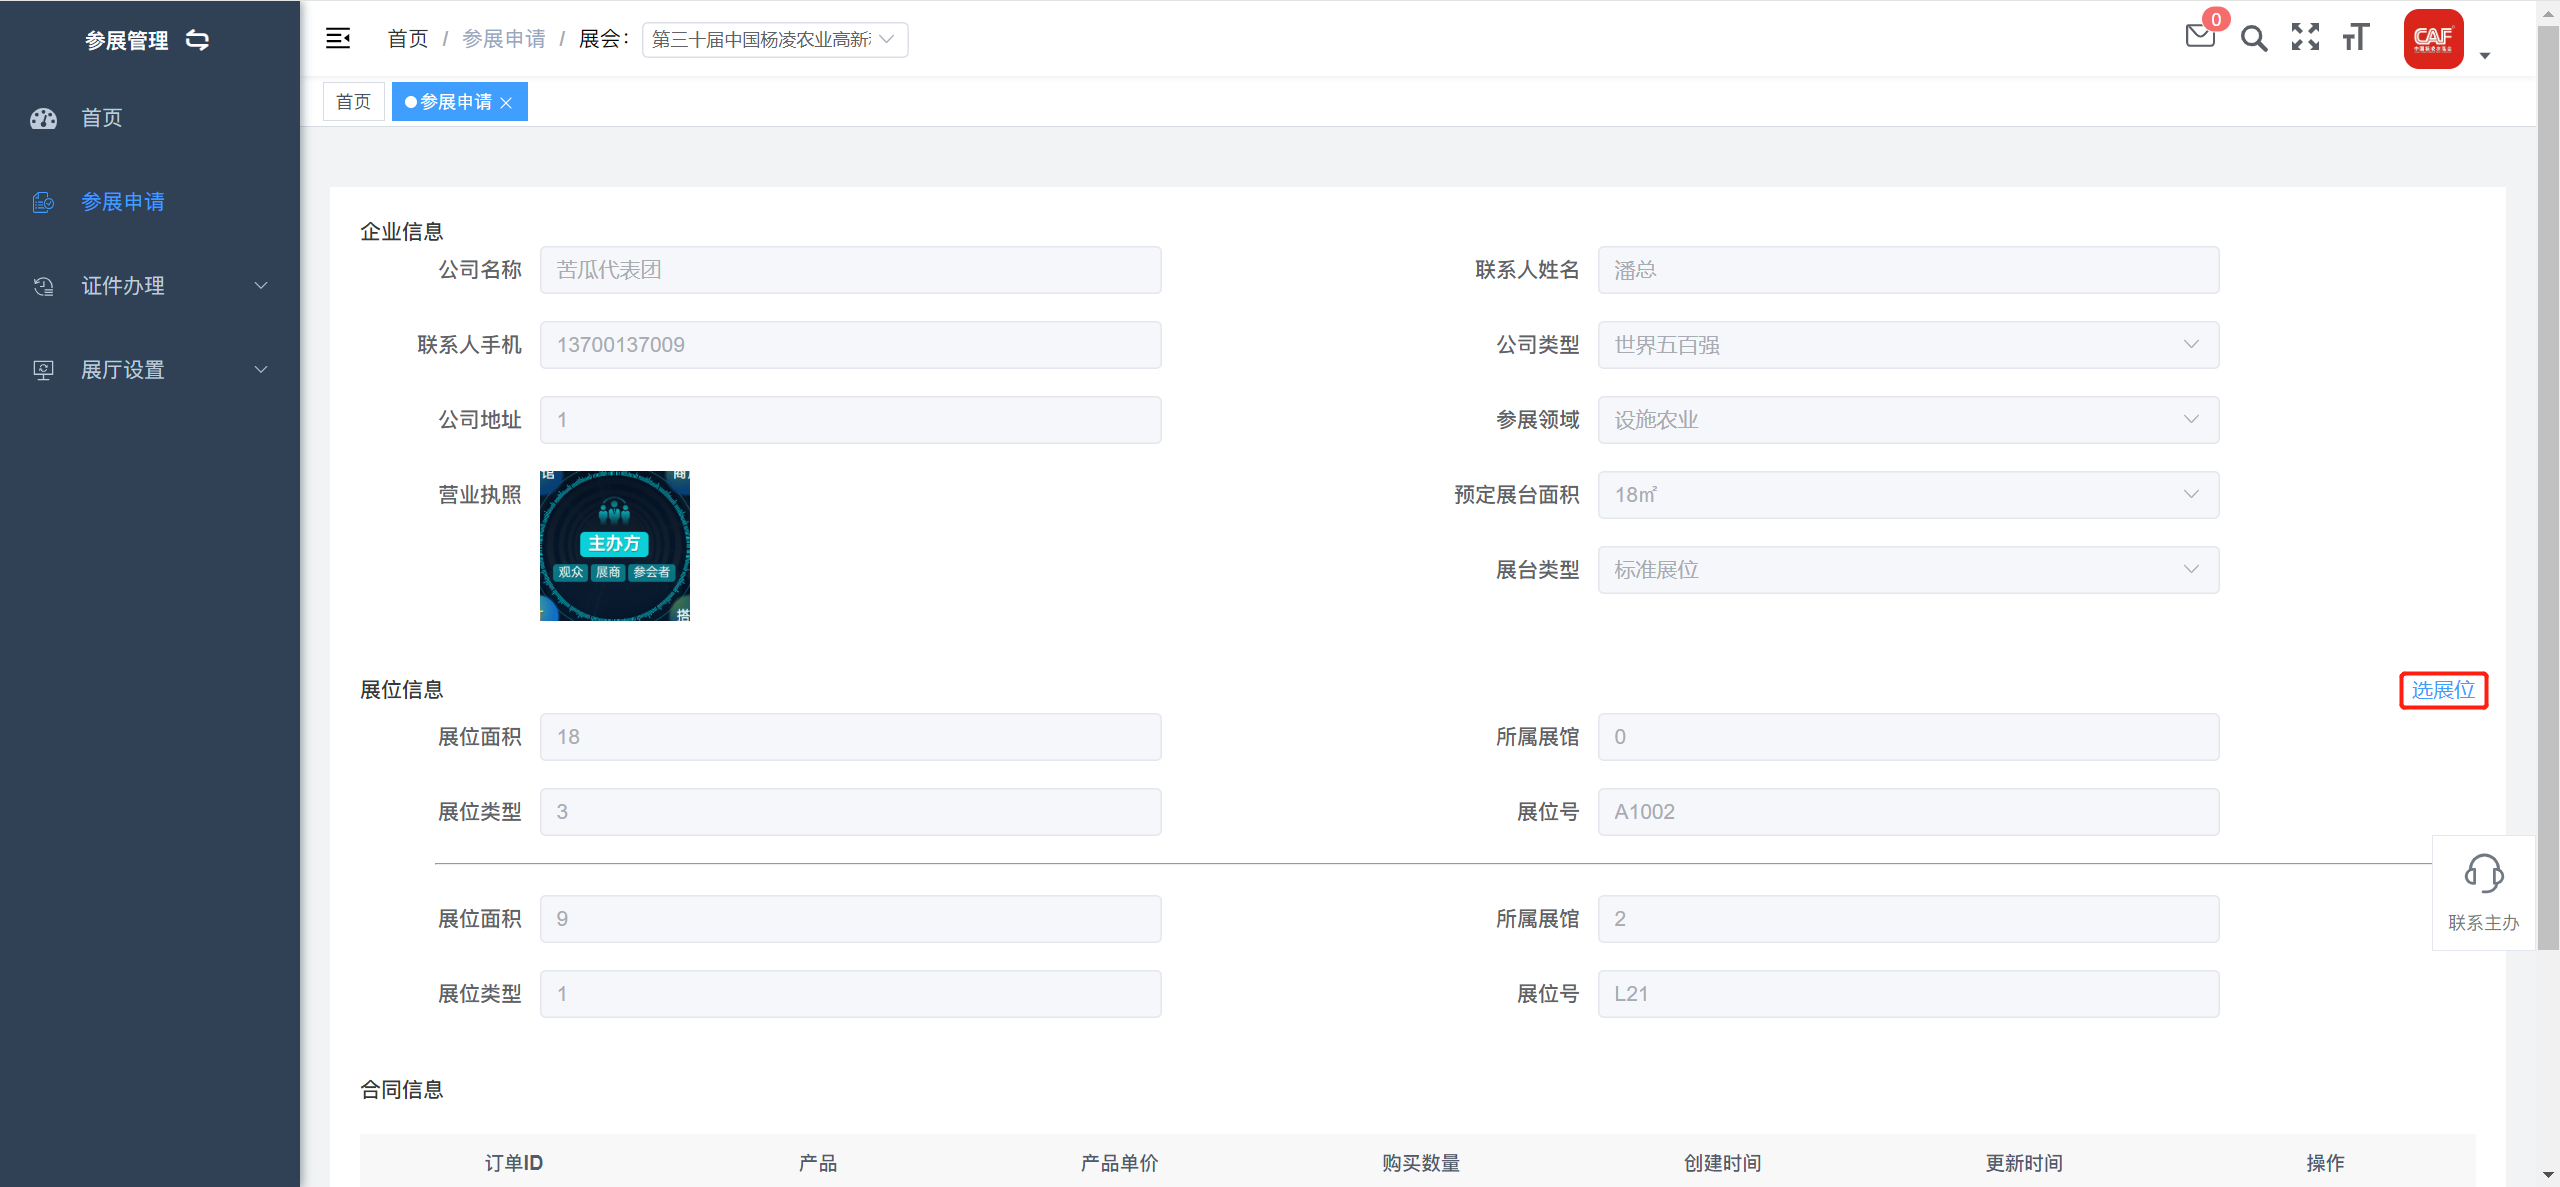Toggle fullscreen mode icon
This screenshot has width=2560, height=1187.
2305,38
